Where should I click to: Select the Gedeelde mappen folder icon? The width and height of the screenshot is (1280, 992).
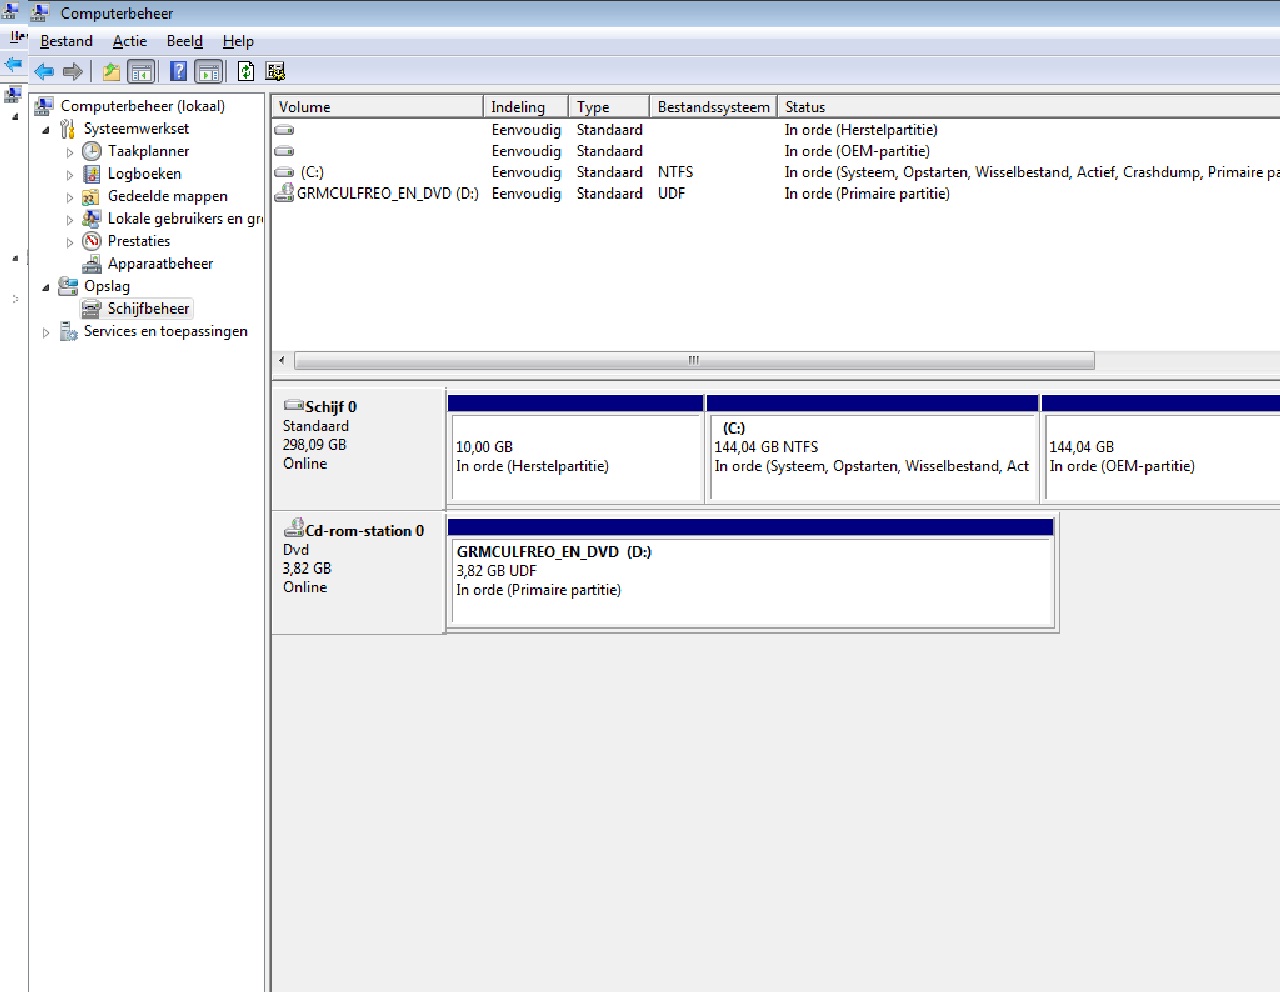click(x=91, y=196)
